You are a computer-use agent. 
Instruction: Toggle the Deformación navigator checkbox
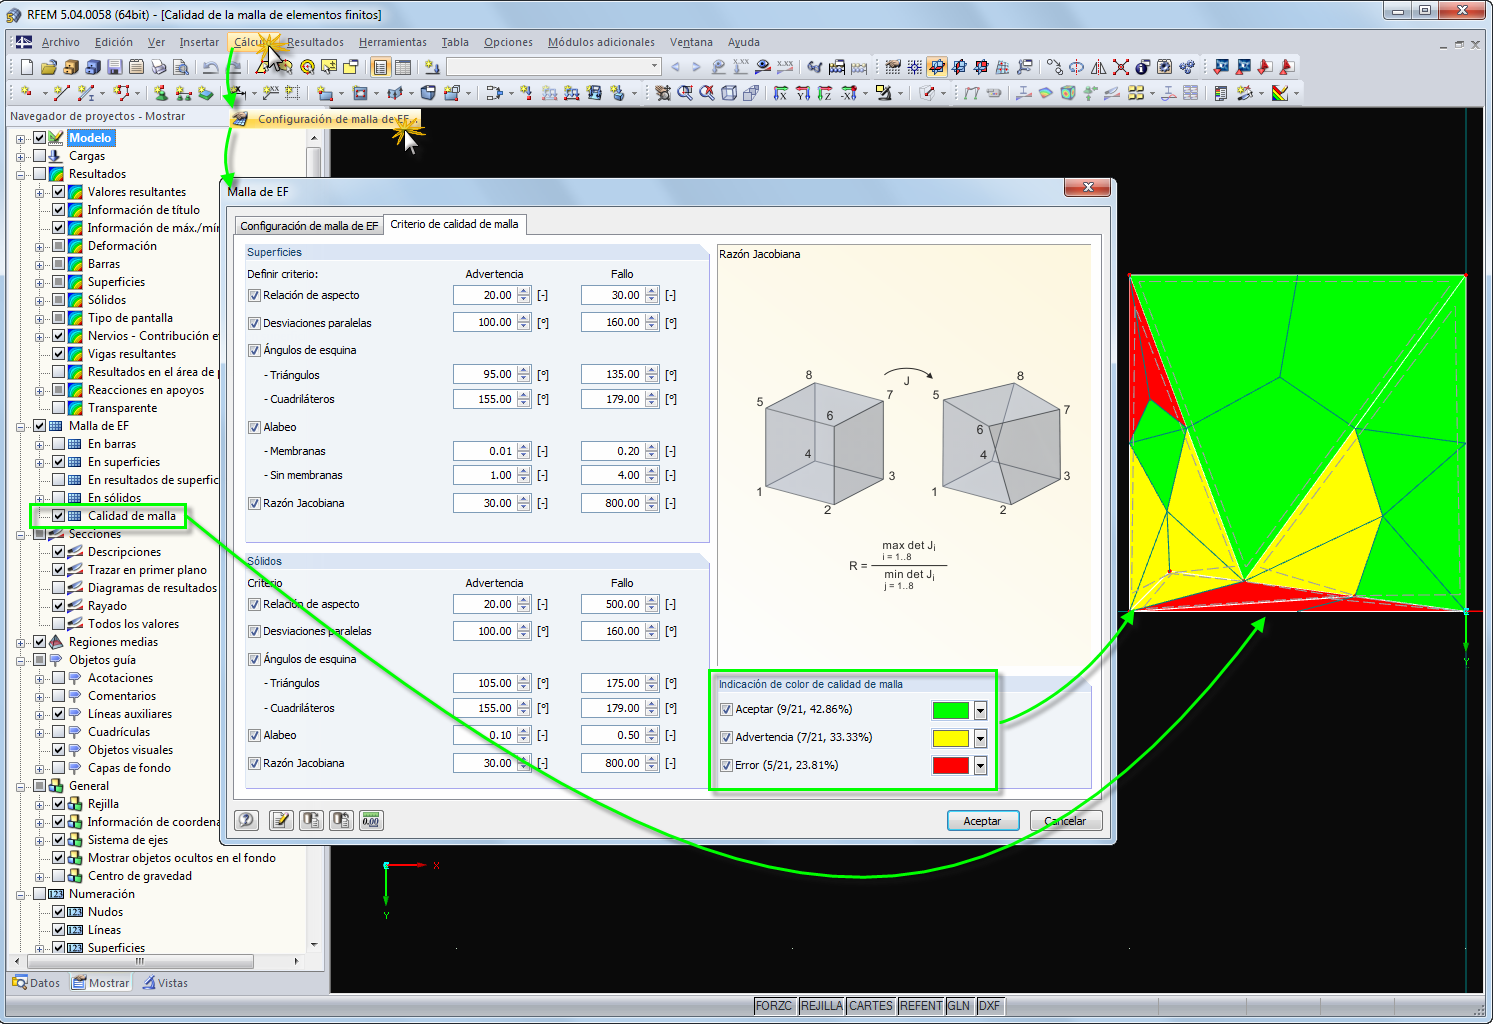[58, 246]
